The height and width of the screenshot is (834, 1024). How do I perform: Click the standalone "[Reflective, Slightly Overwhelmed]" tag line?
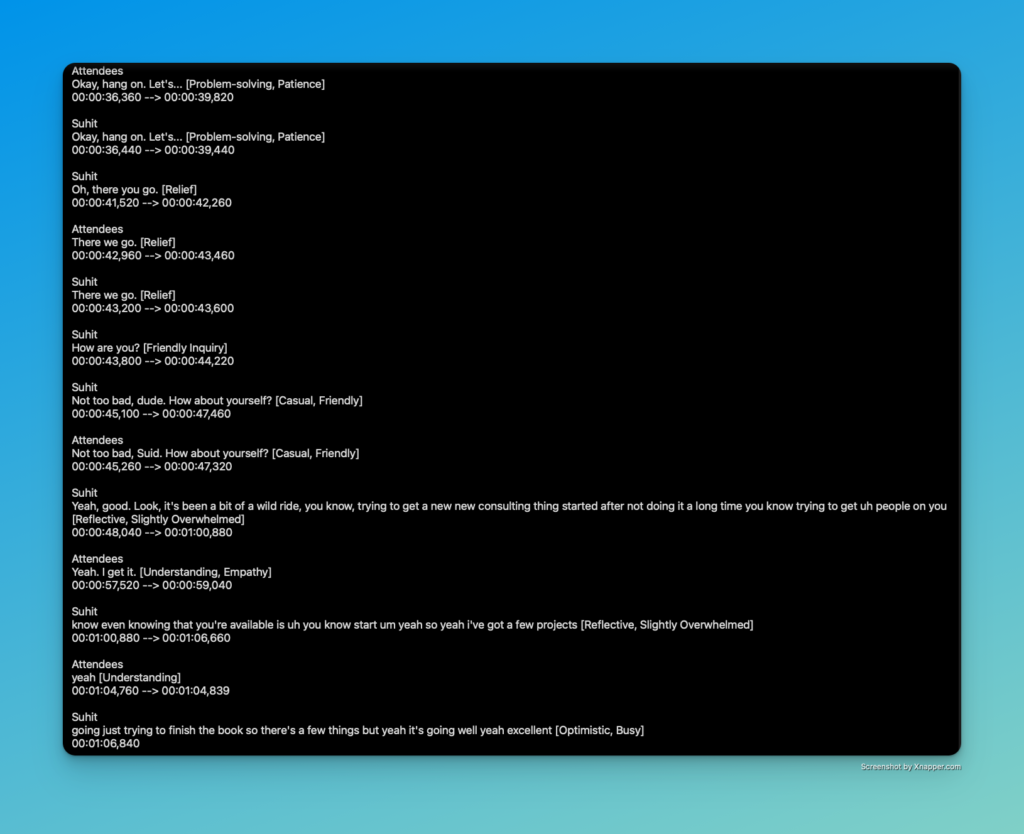click(x=158, y=520)
